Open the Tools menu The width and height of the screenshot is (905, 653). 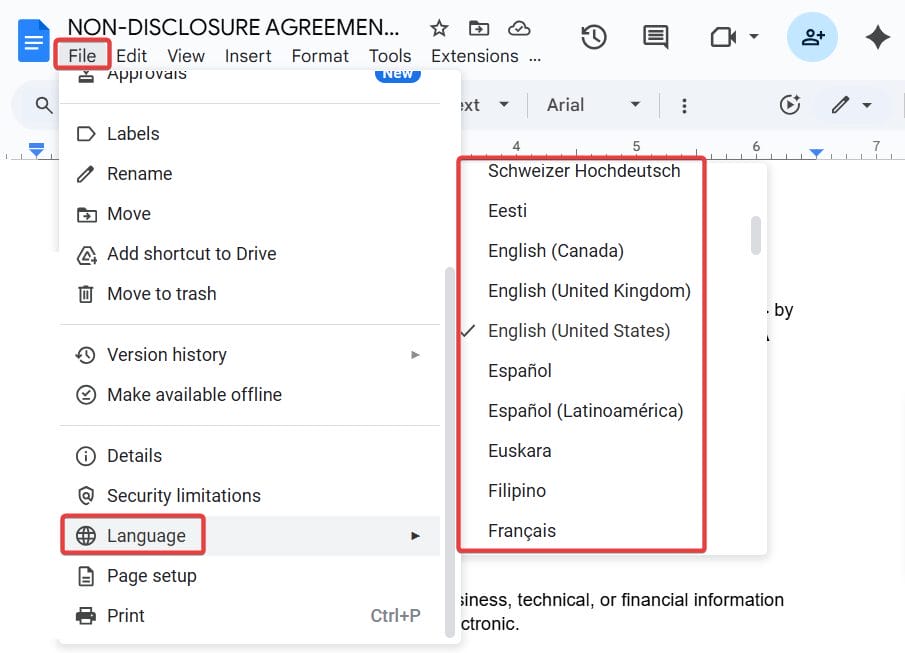(390, 56)
